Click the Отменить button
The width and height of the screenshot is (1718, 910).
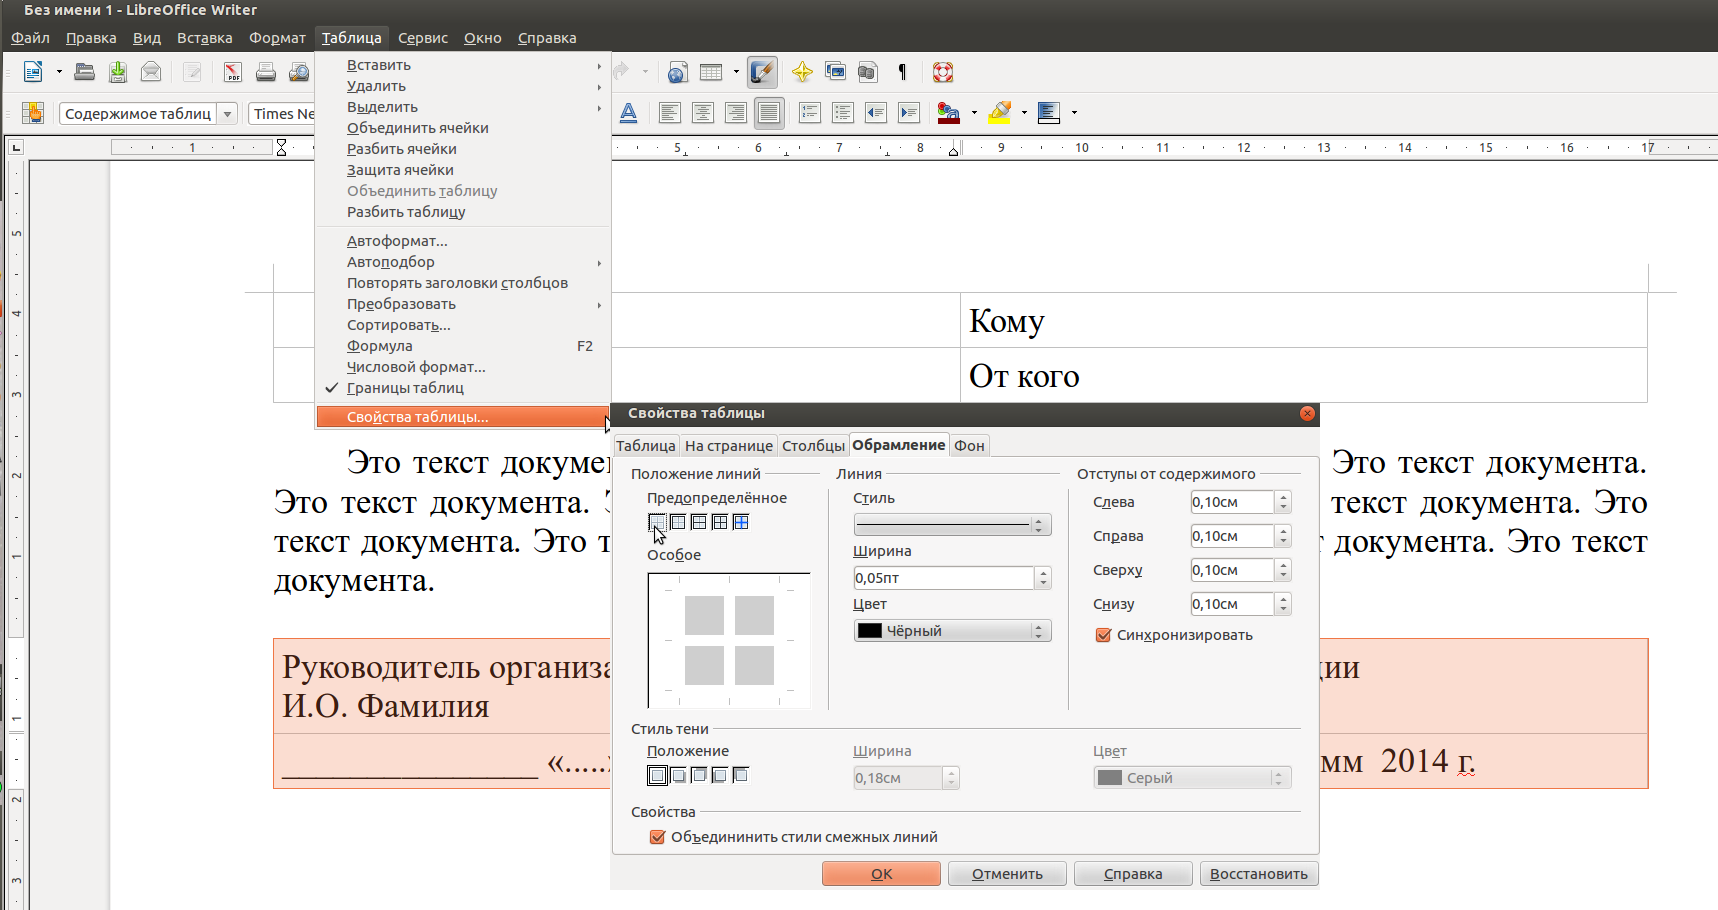click(x=1007, y=874)
